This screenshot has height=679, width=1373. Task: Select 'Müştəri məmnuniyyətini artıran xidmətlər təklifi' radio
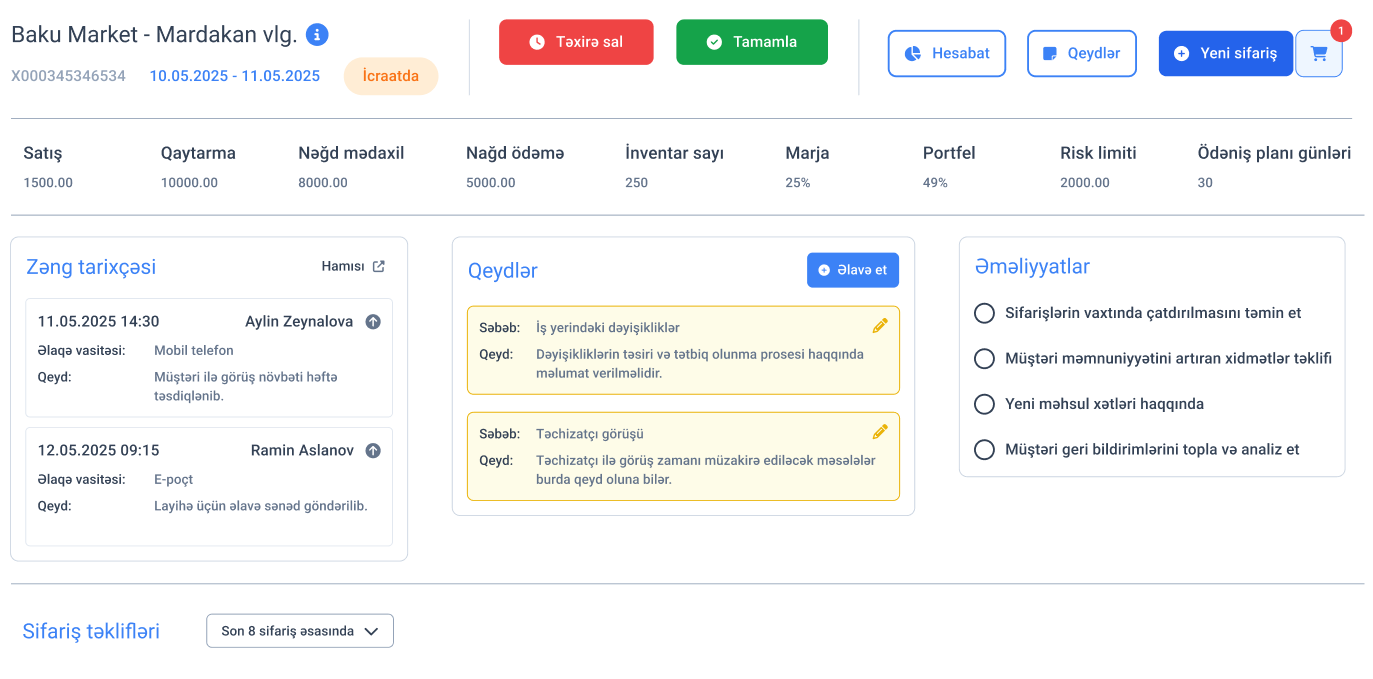point(984,359)
